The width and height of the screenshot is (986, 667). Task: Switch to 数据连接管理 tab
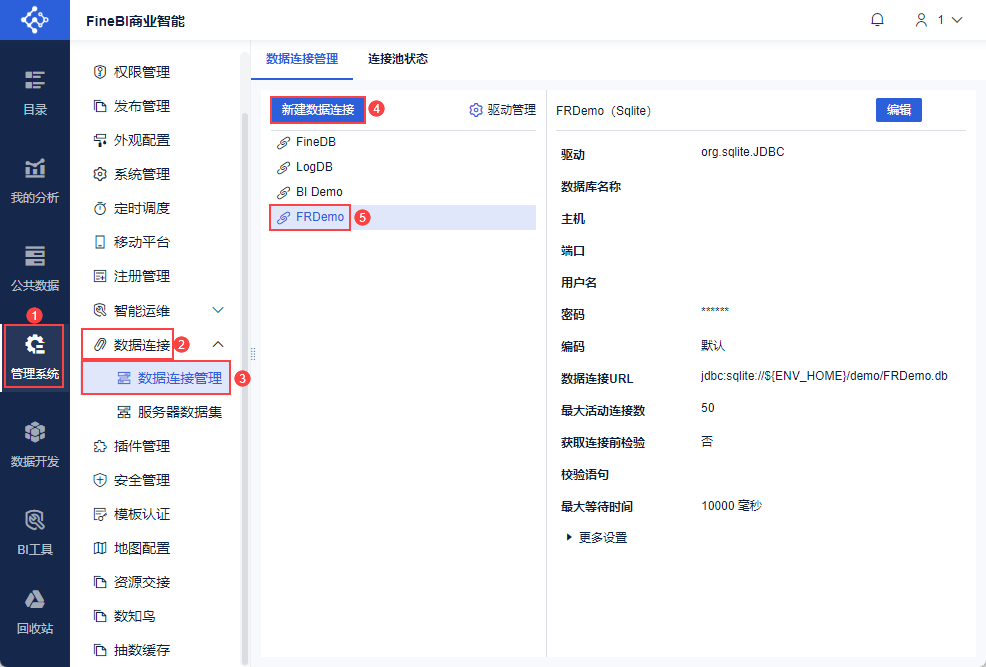point(302,58)
